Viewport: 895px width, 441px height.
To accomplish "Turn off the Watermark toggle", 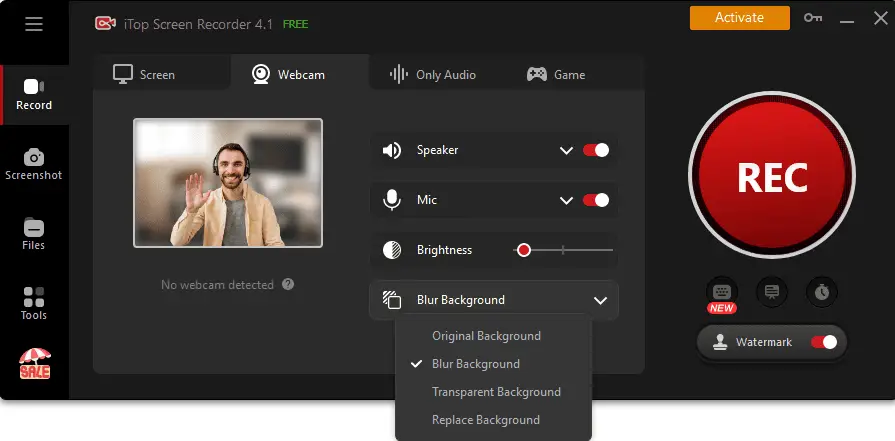I will (x=824, y=342).
